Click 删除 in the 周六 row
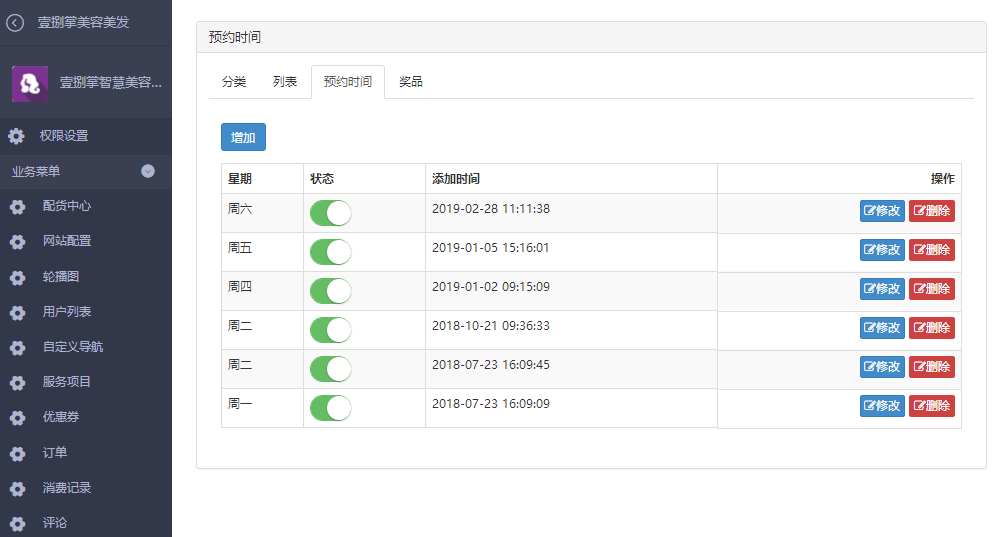 click(932, 211)
